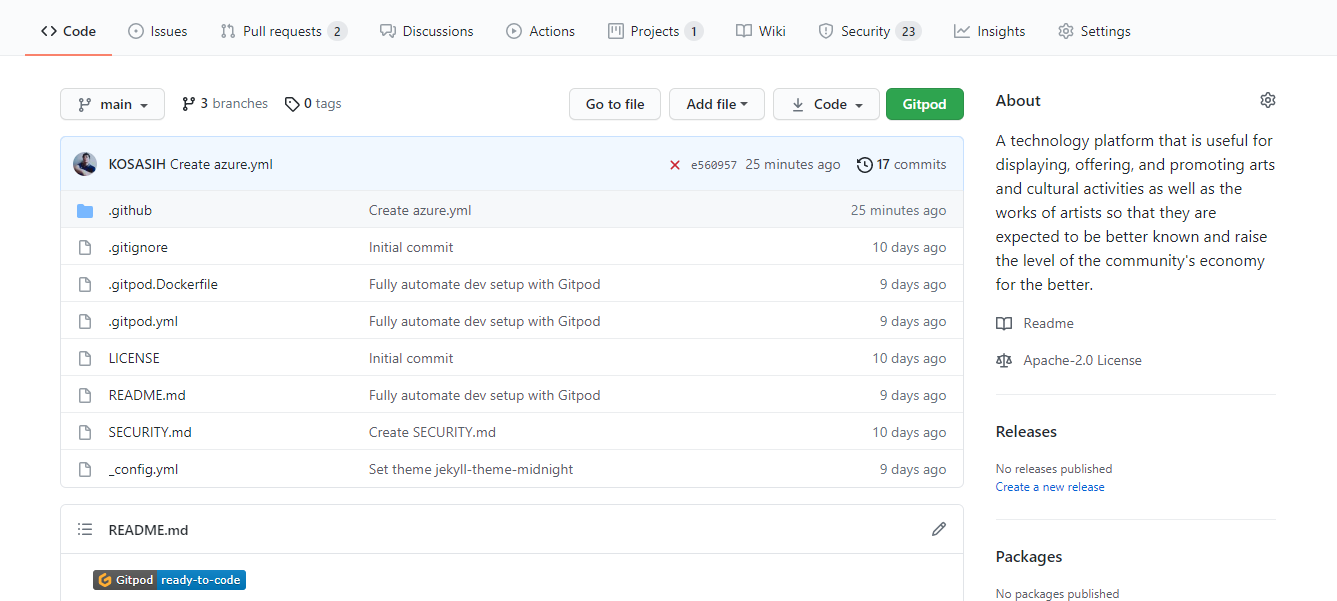Click the tags icon showing 0 tags
This screenshot has width=1337, height=601.
(292, 104)
